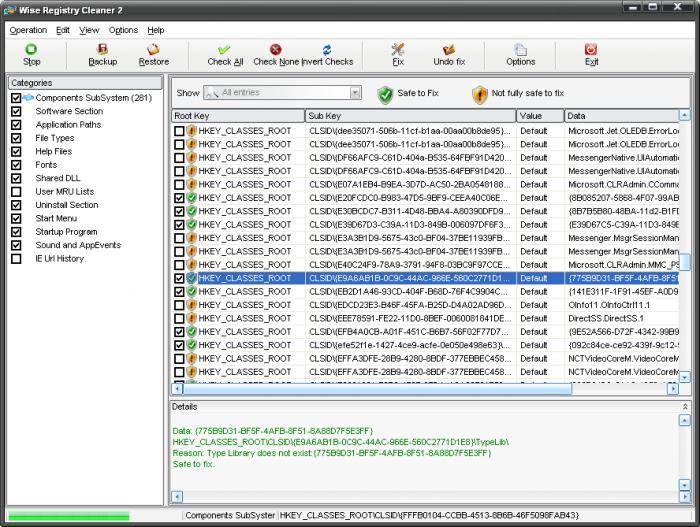Image resolution: width=700 pixels, height=527 pixels.
Task: Enable the IE Url History checkbox
Action: pos(15,259)
